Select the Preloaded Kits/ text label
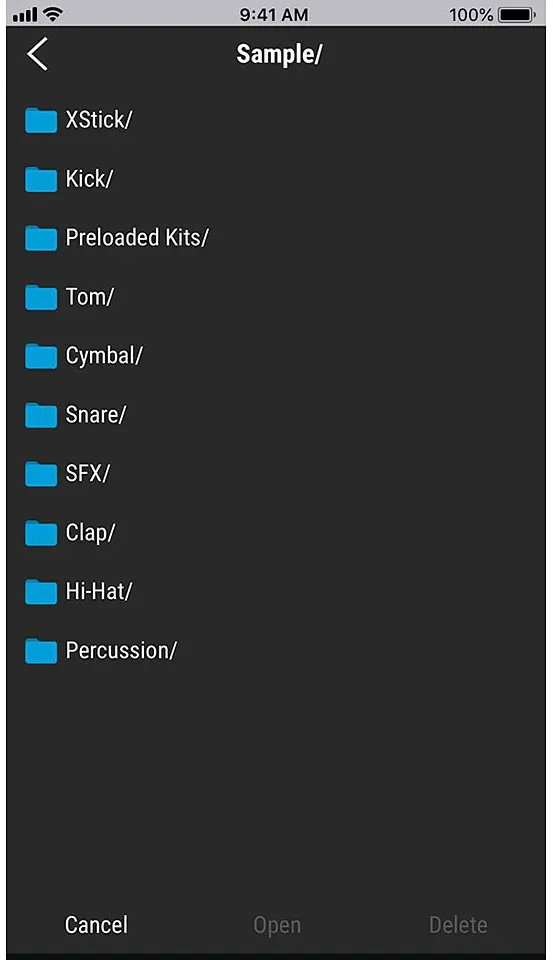Screen dimensions: 553x960 (137, 238)
